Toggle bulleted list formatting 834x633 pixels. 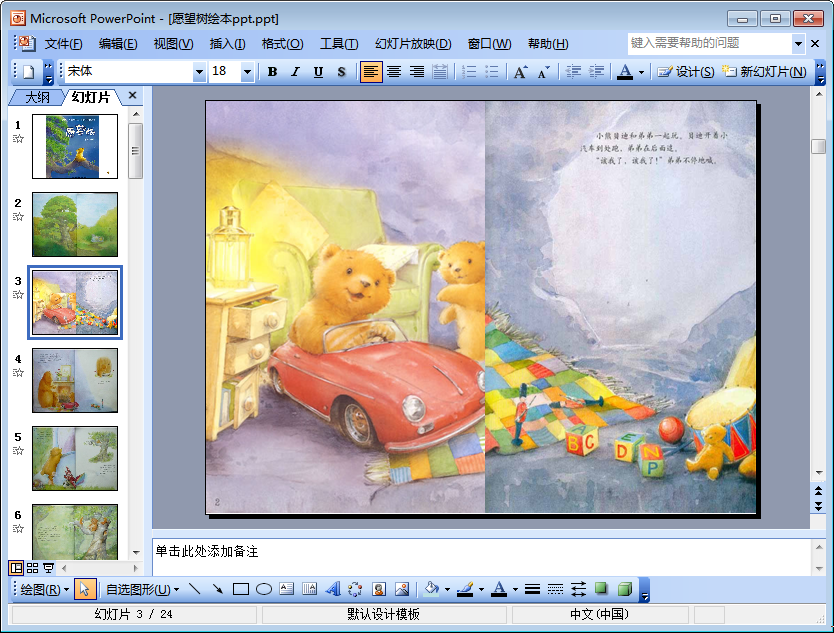492,71
